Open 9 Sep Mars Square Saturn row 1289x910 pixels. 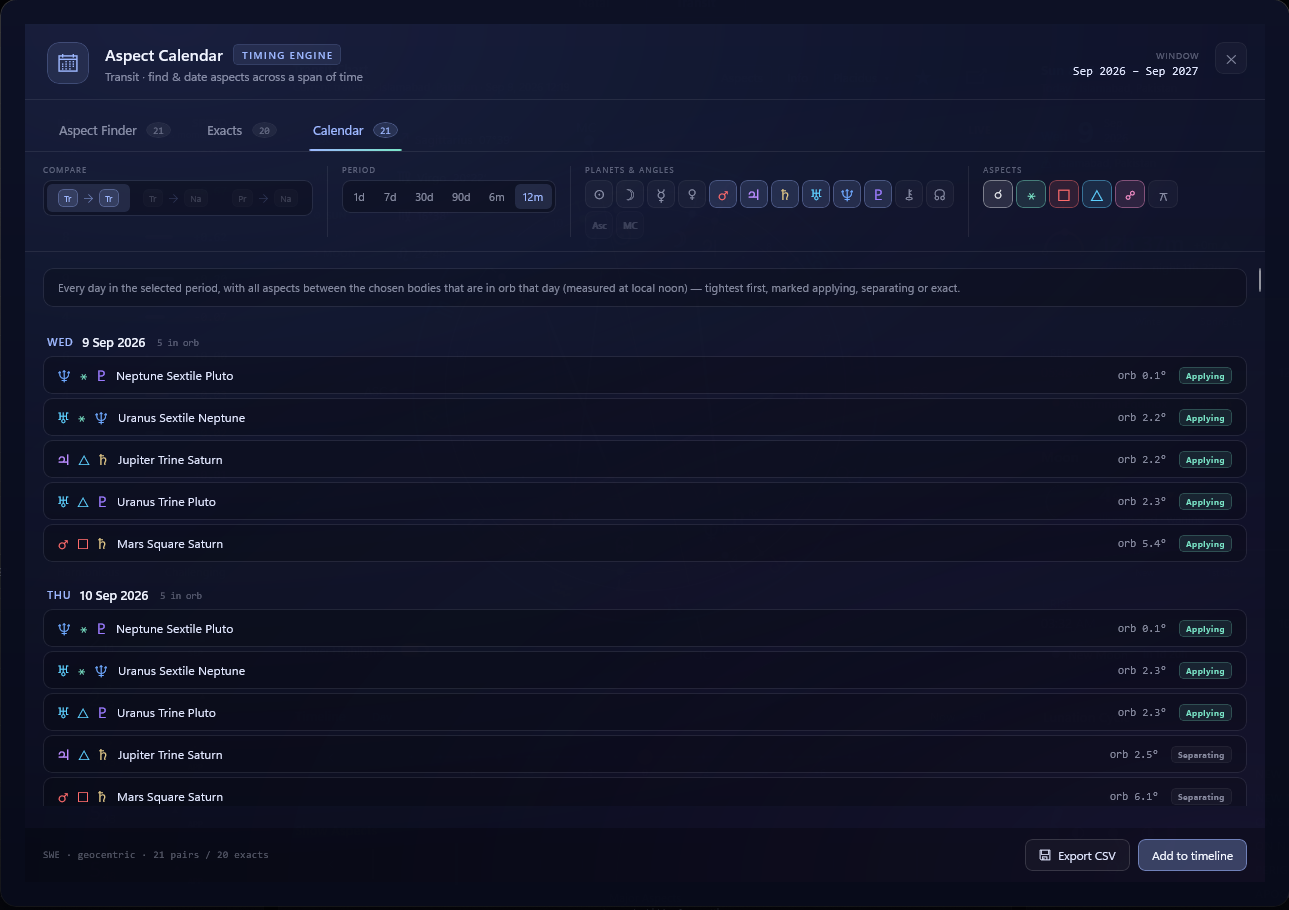point(645,544)
